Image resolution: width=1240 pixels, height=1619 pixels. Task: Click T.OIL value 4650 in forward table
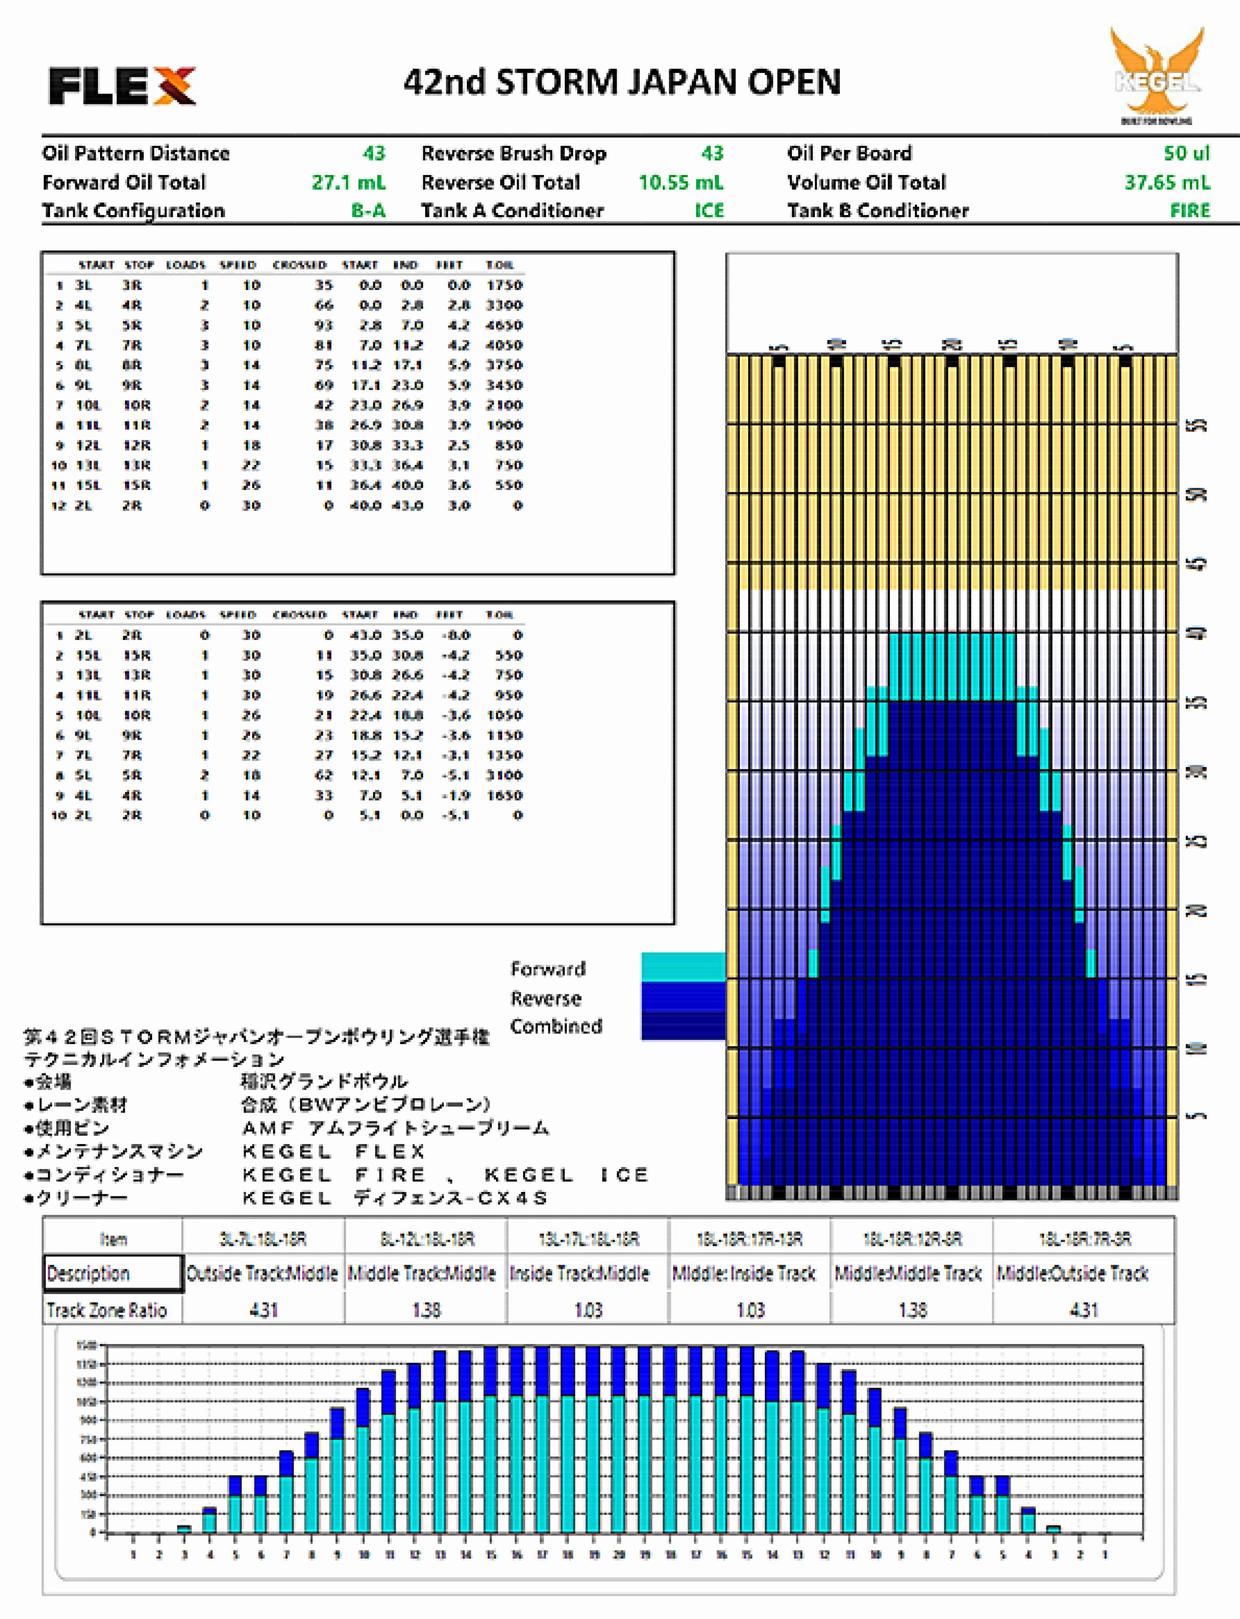pos(504,325)
